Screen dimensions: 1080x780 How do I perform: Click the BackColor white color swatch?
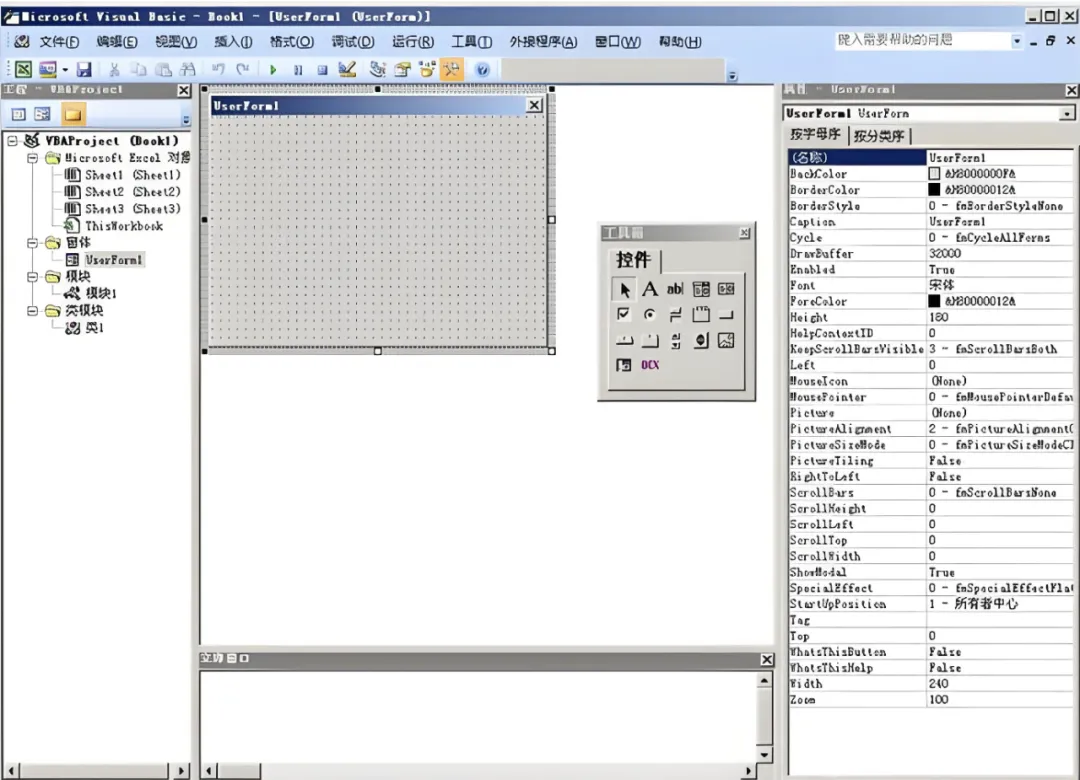pyautogui.click(x=934, y=174)
